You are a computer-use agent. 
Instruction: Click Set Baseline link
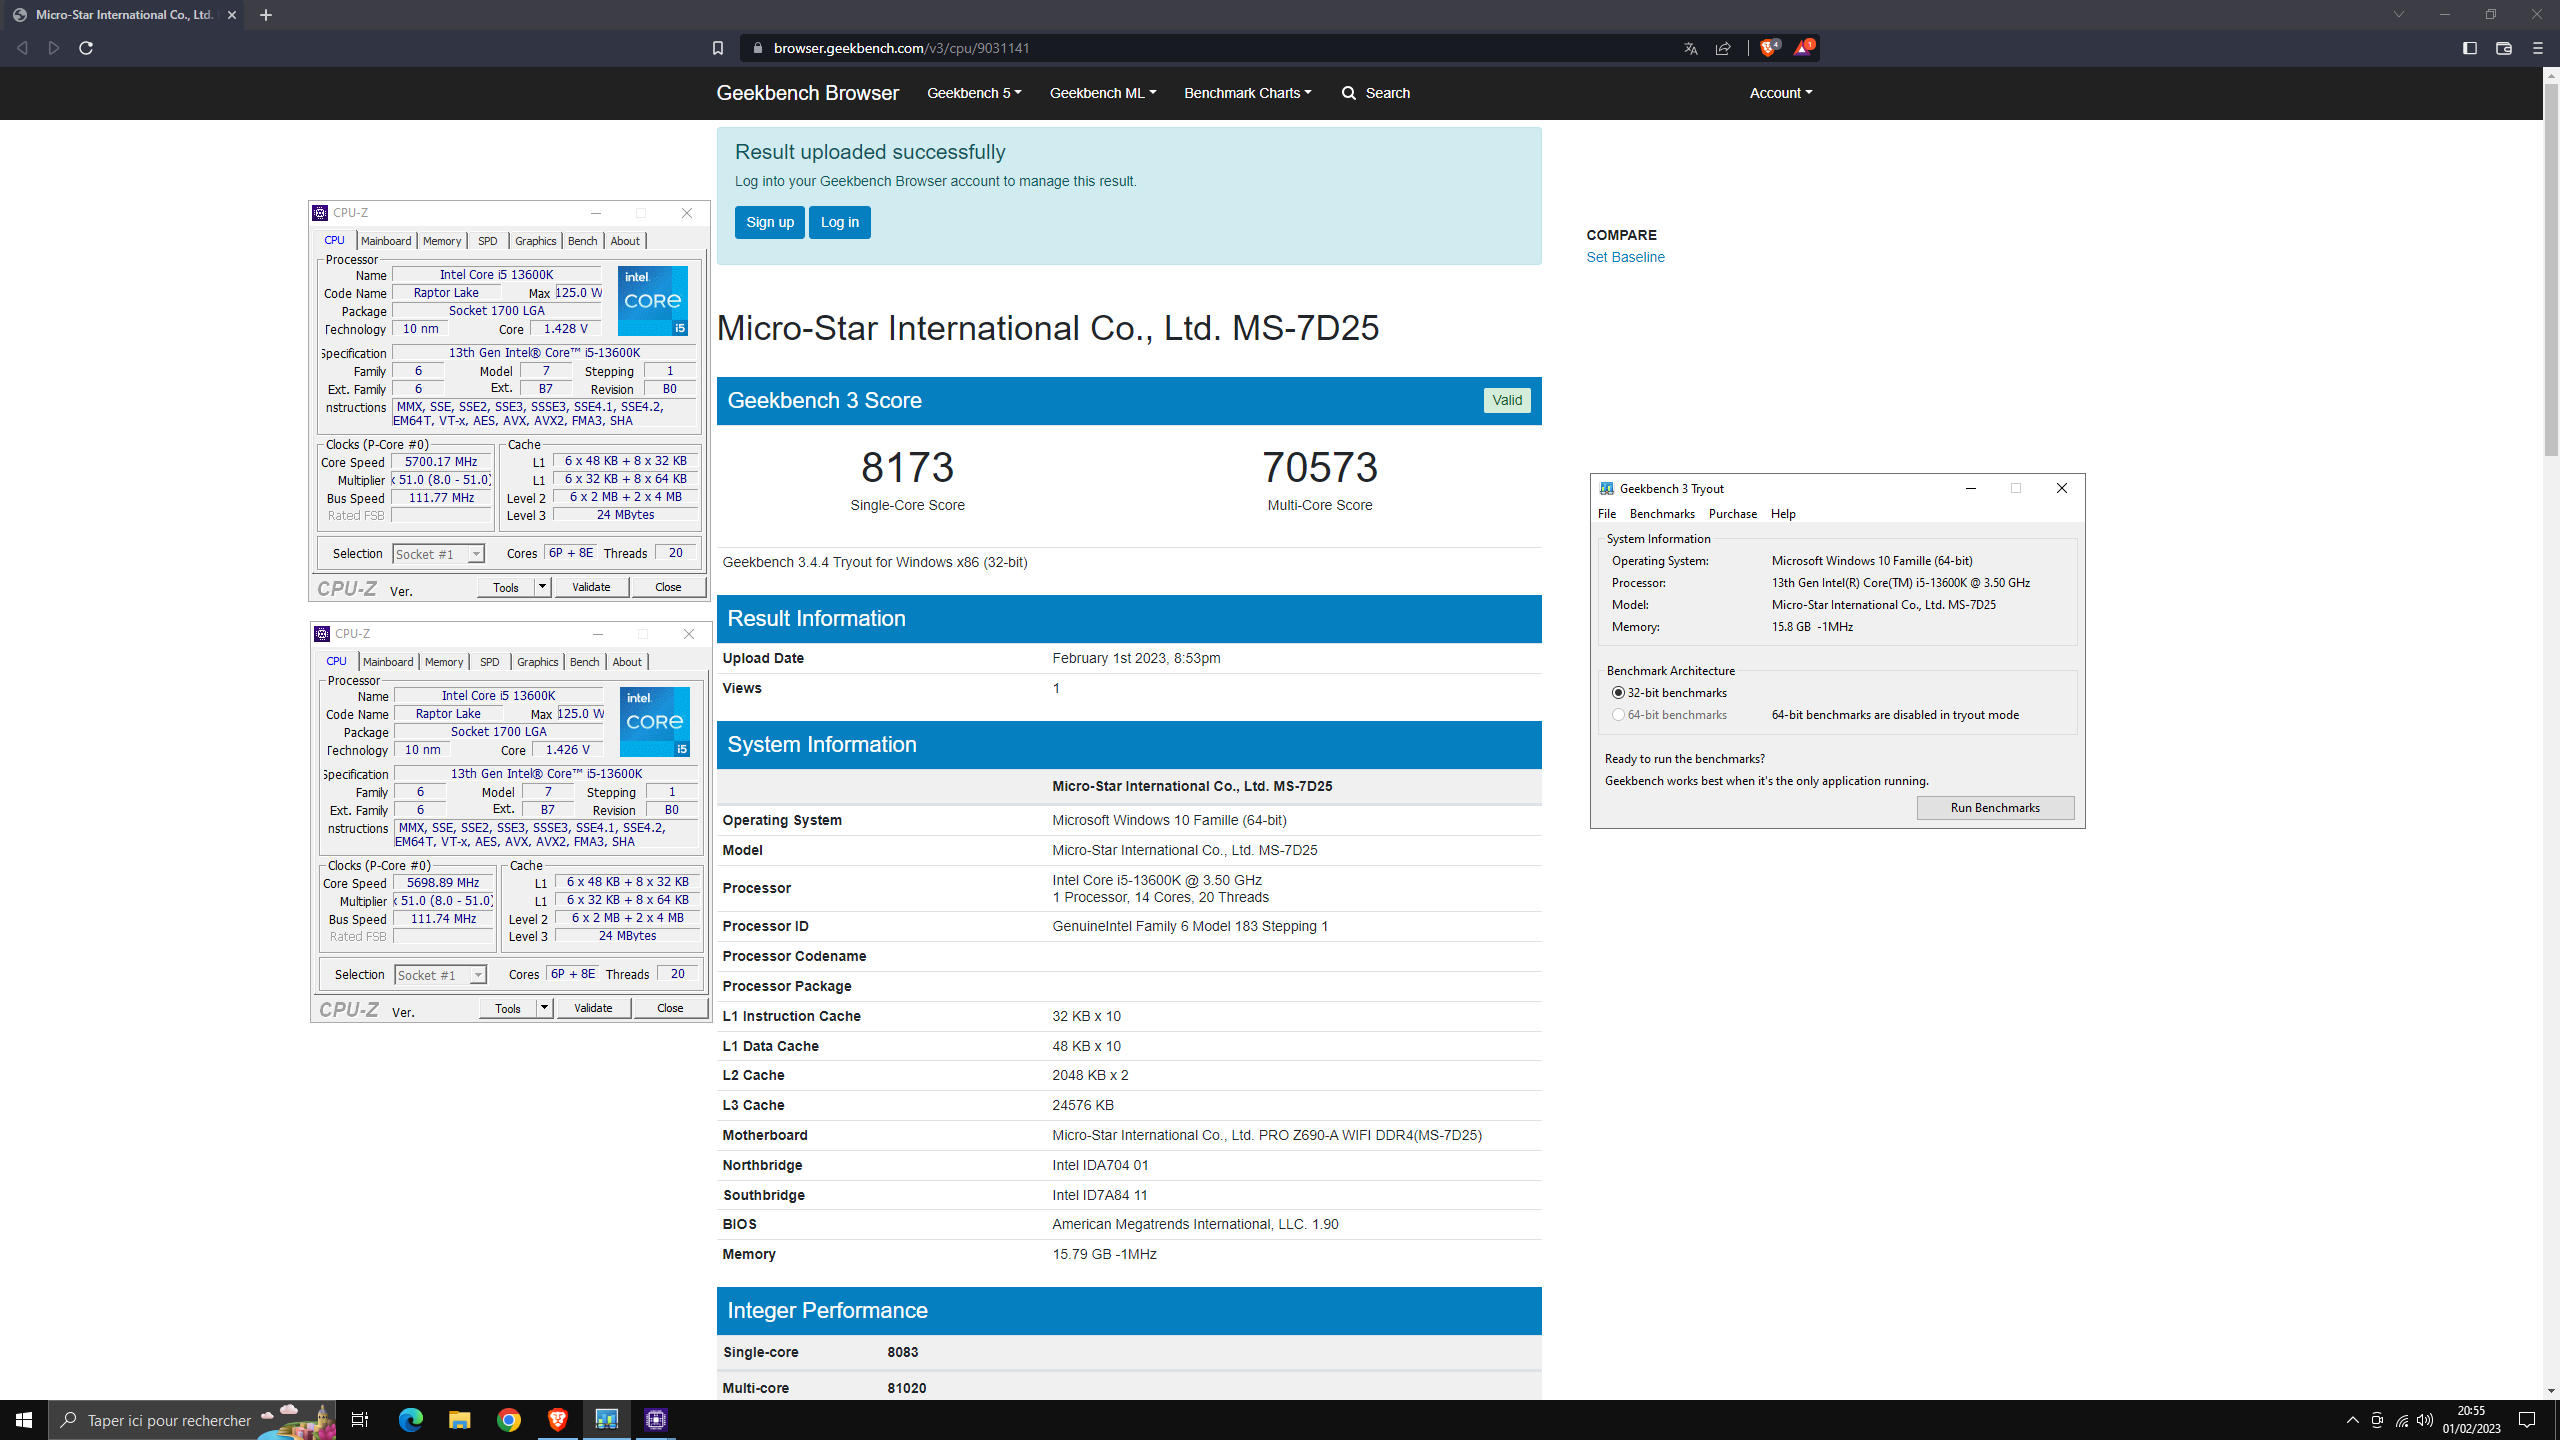[x=1625, y=257]
